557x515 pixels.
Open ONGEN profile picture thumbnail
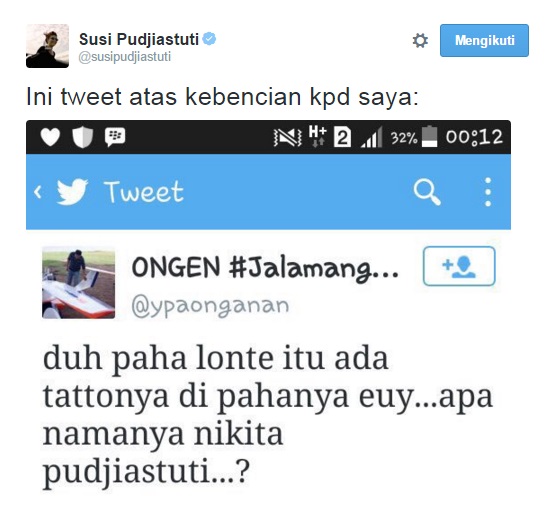coord(79,282)
